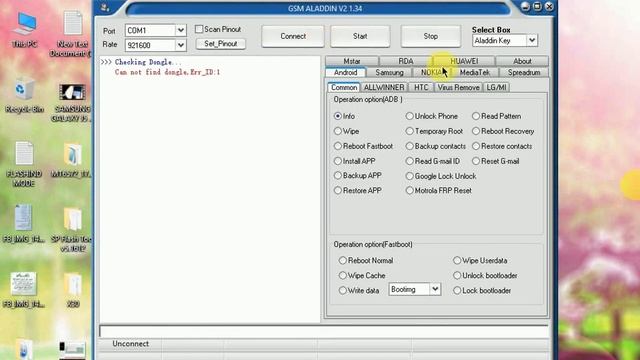Viewport: 640px width, 360px height.
Task: Select Wipe Userdata fastboot option
Action: pos(457,260)
